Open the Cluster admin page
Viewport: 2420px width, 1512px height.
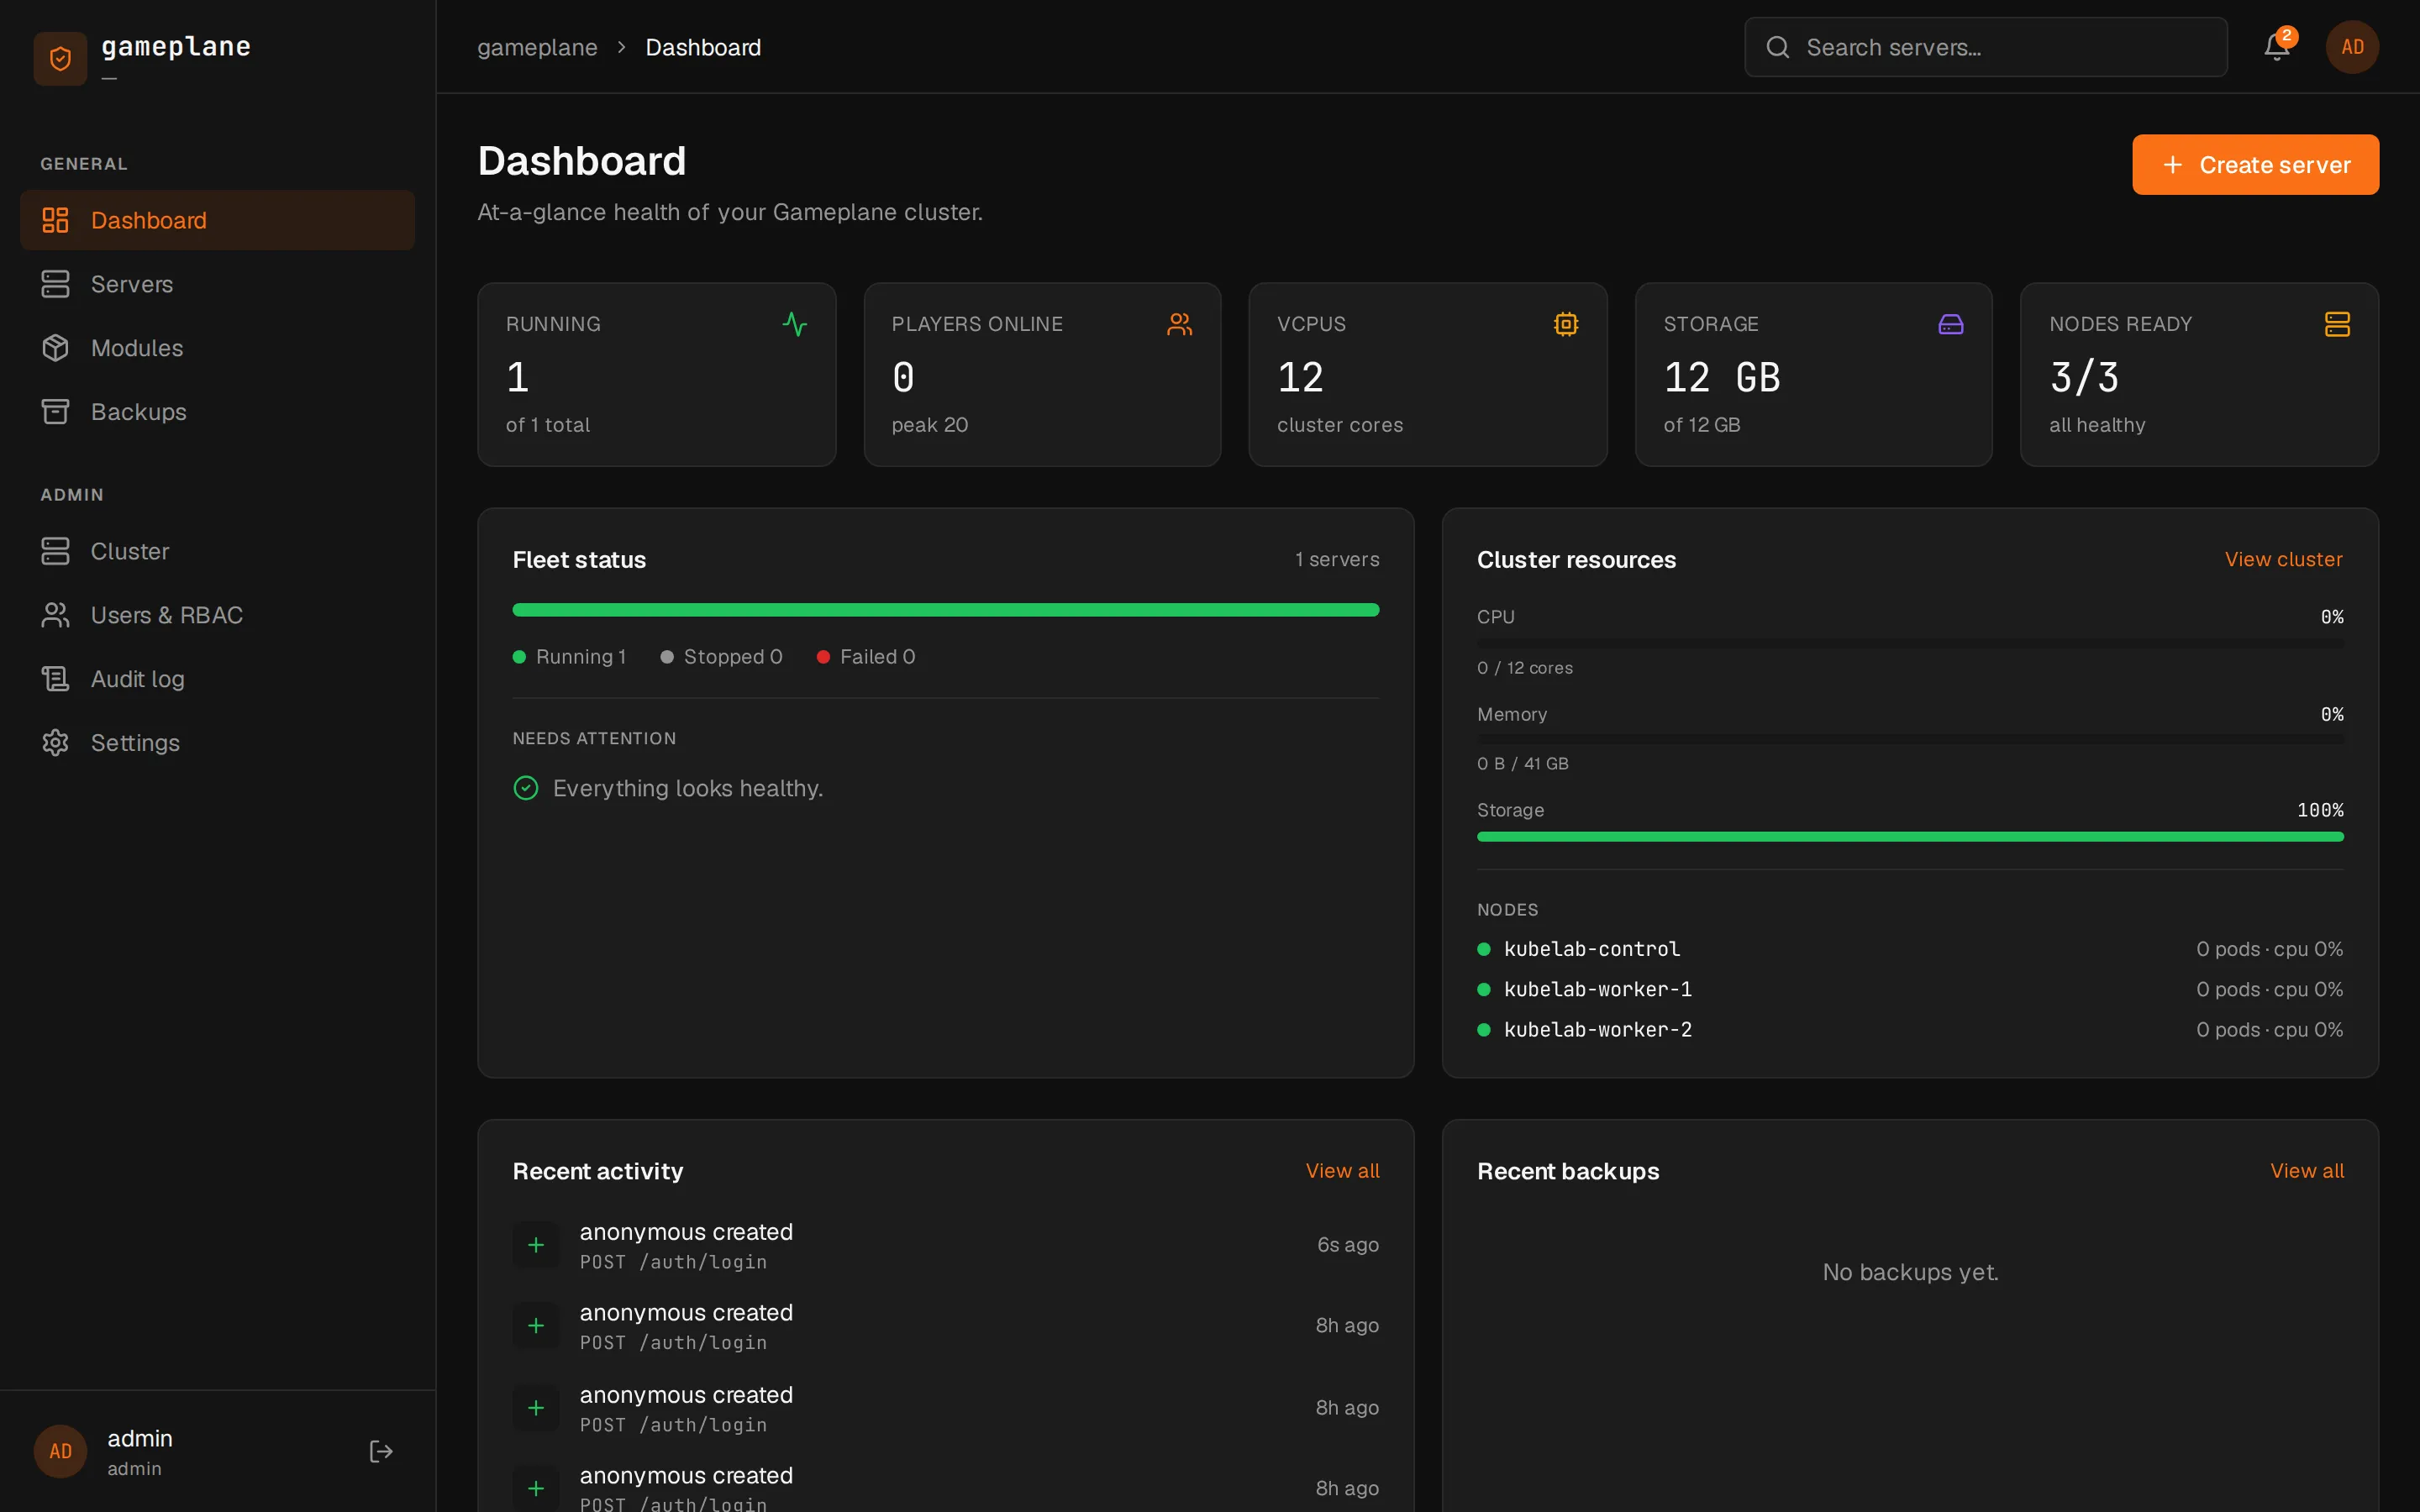point(217,551)
